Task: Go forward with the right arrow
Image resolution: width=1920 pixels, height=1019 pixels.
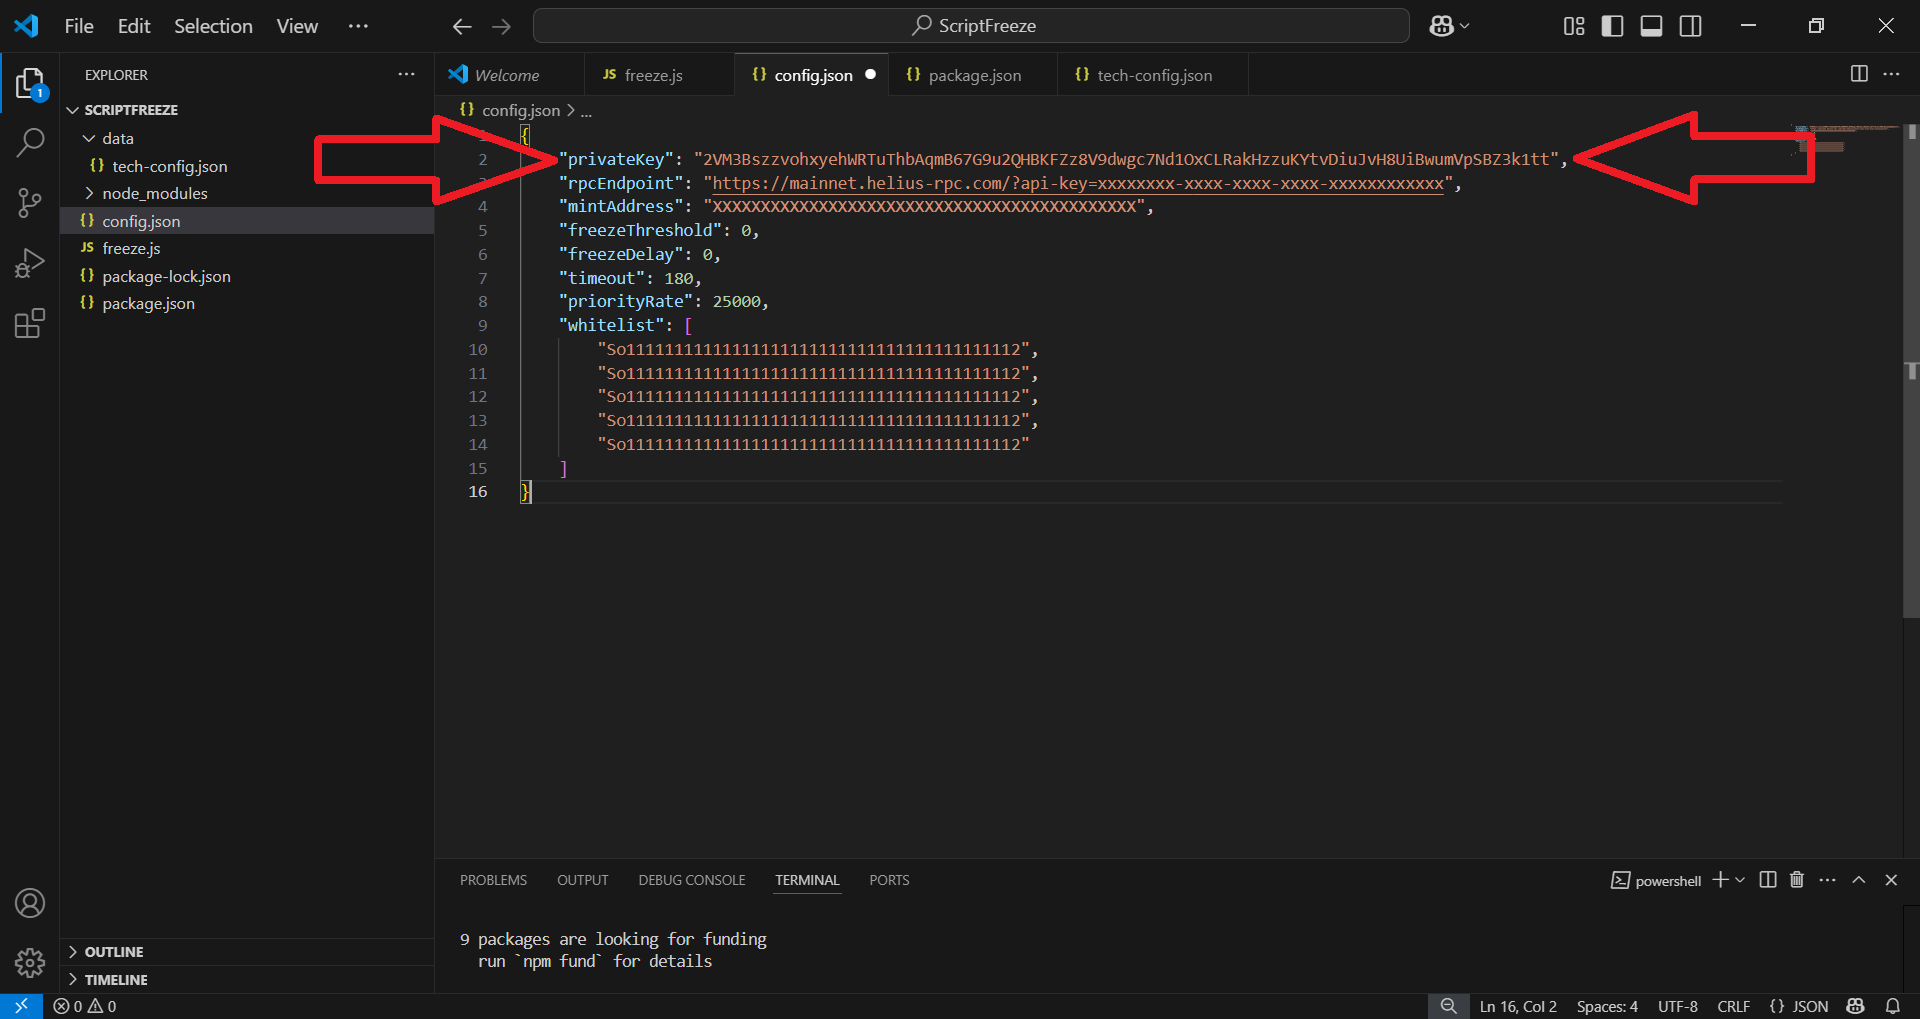Action: click(x=501, y=26)
